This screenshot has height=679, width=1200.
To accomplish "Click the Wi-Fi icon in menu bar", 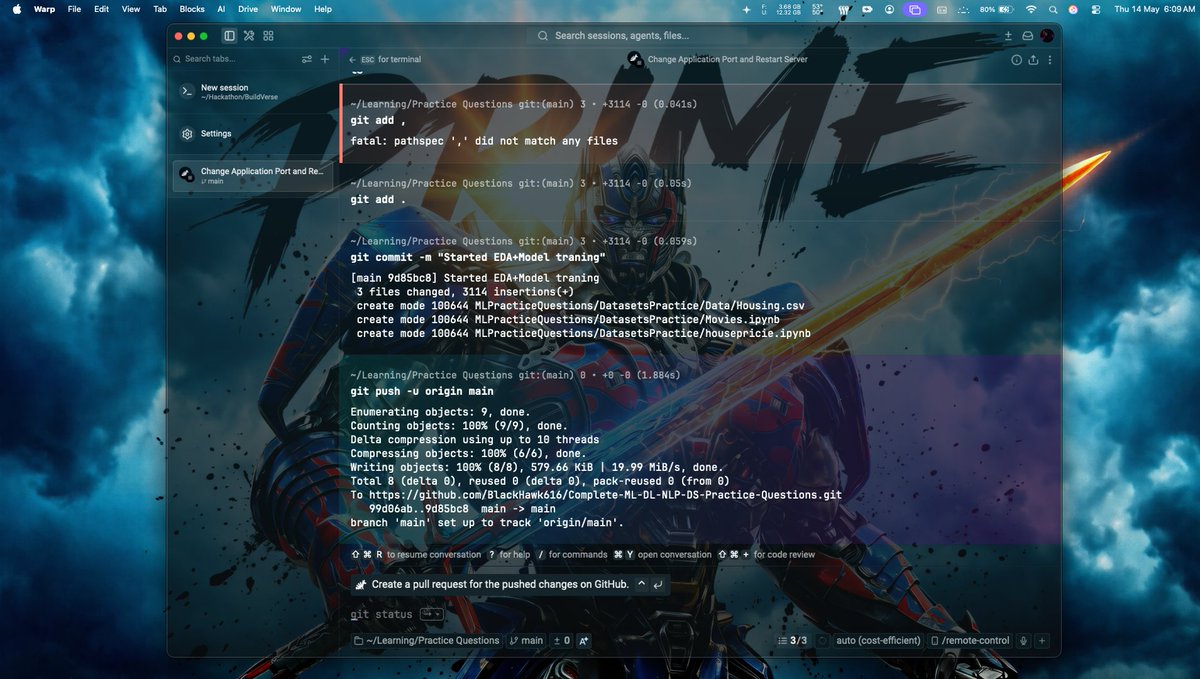I will [1031, 9].
